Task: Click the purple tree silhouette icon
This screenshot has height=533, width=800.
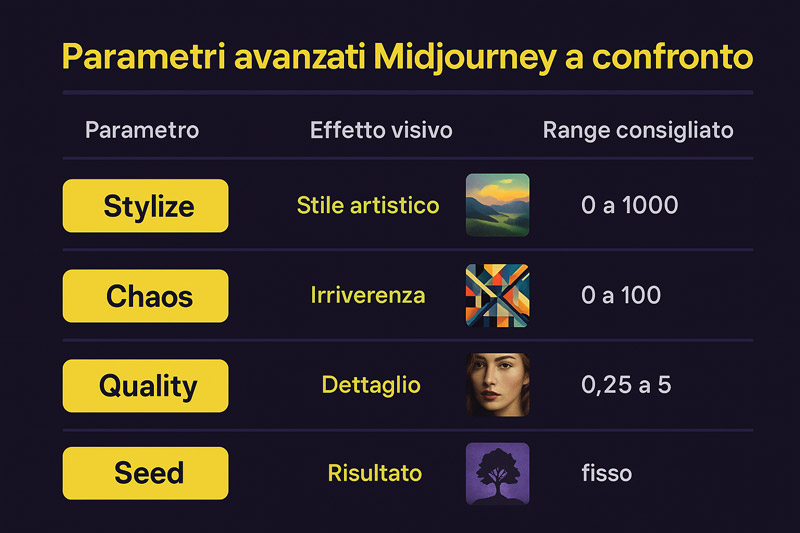Action: (497, 474)
